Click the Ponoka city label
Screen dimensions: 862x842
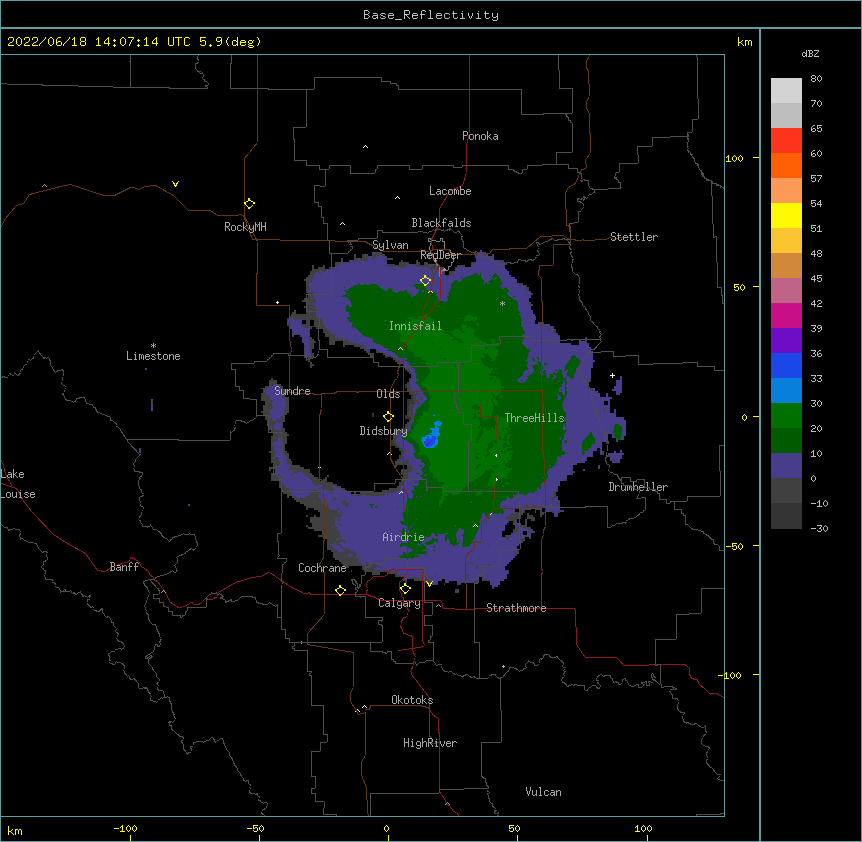coord(480,136)
